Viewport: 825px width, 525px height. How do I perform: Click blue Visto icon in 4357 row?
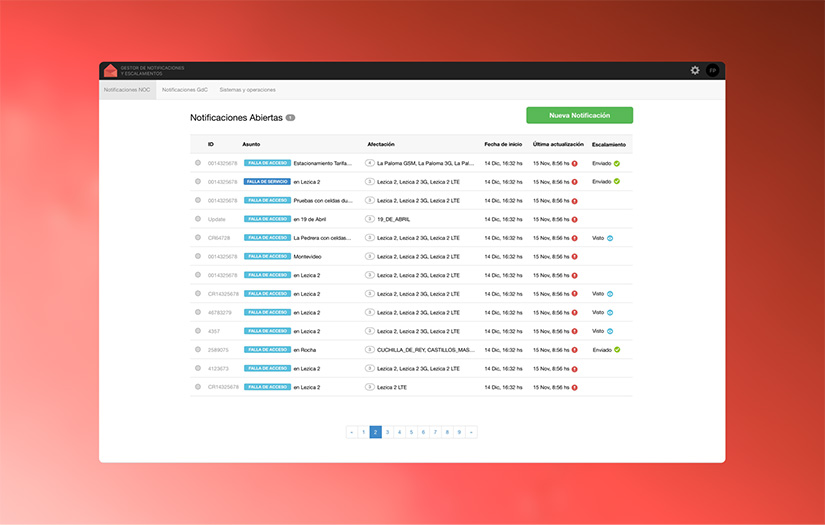click(610, 331)
